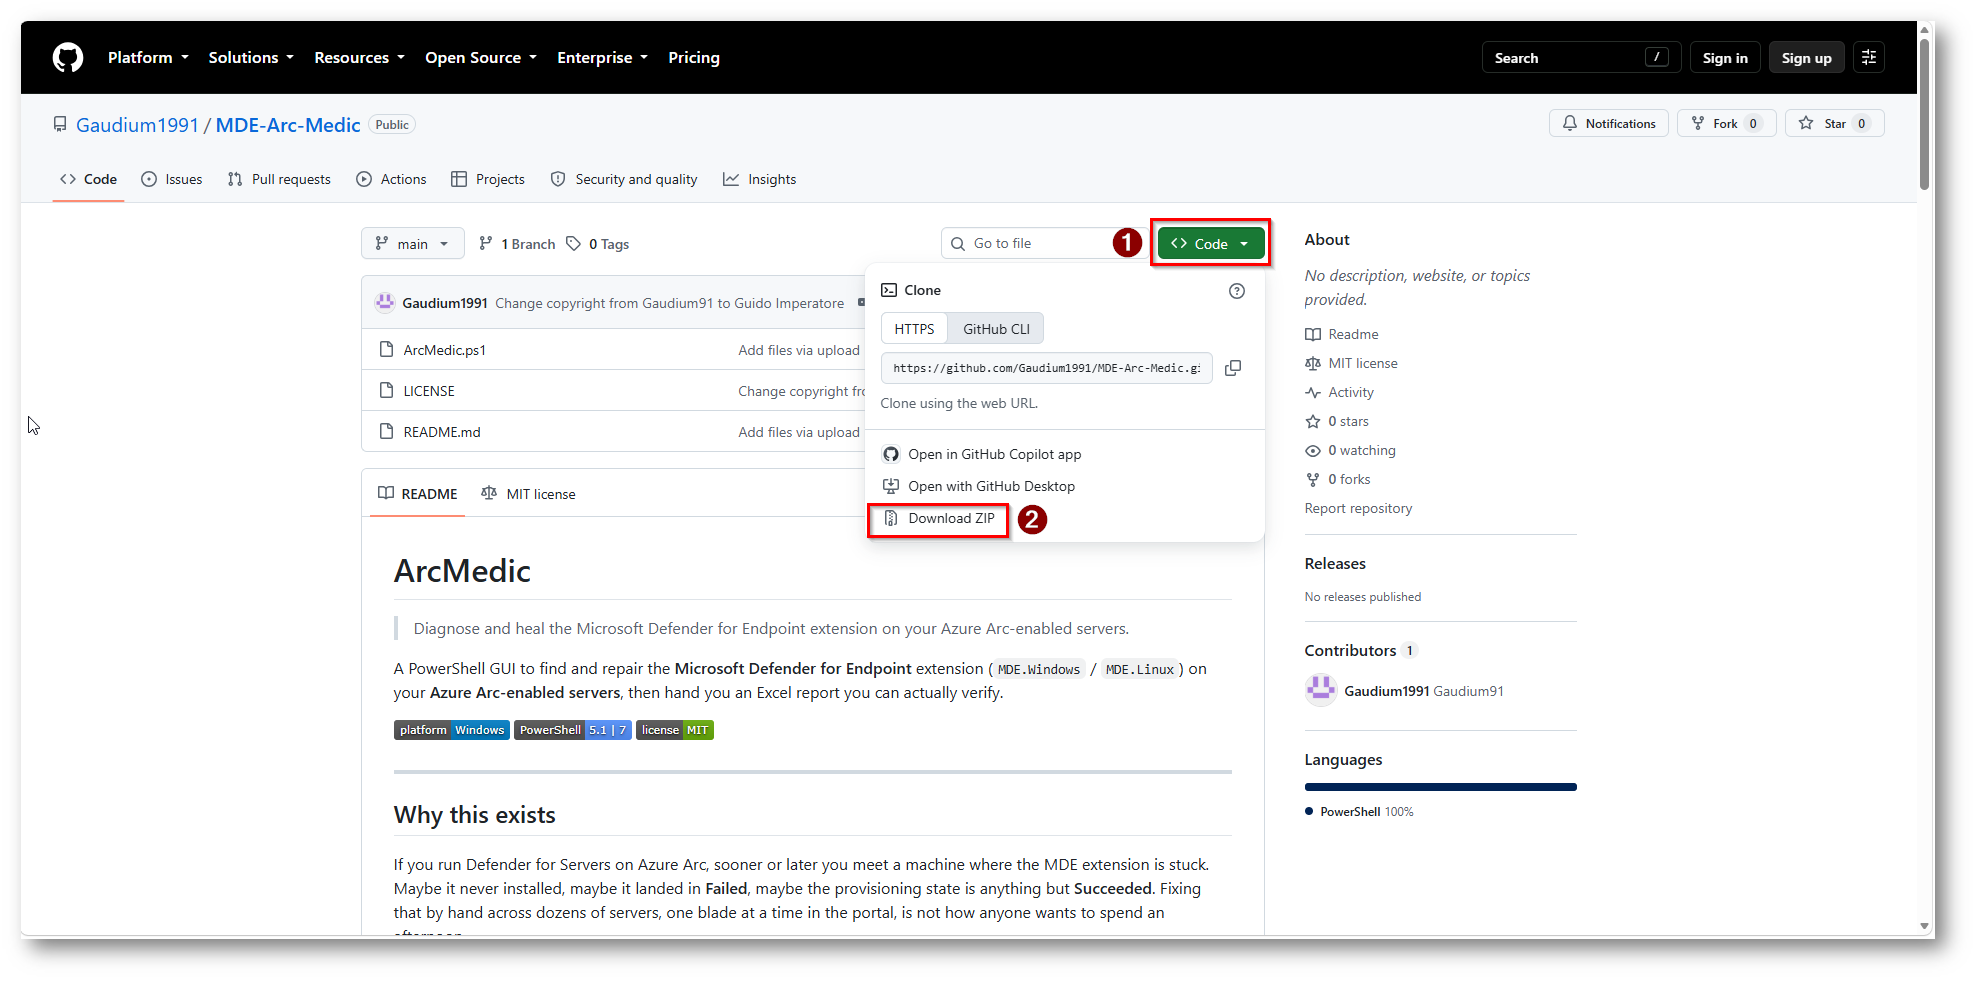The image size is (1977, 981).
Task: Click the magnifier icon in Go to file
Action: (x=958, y=243)
